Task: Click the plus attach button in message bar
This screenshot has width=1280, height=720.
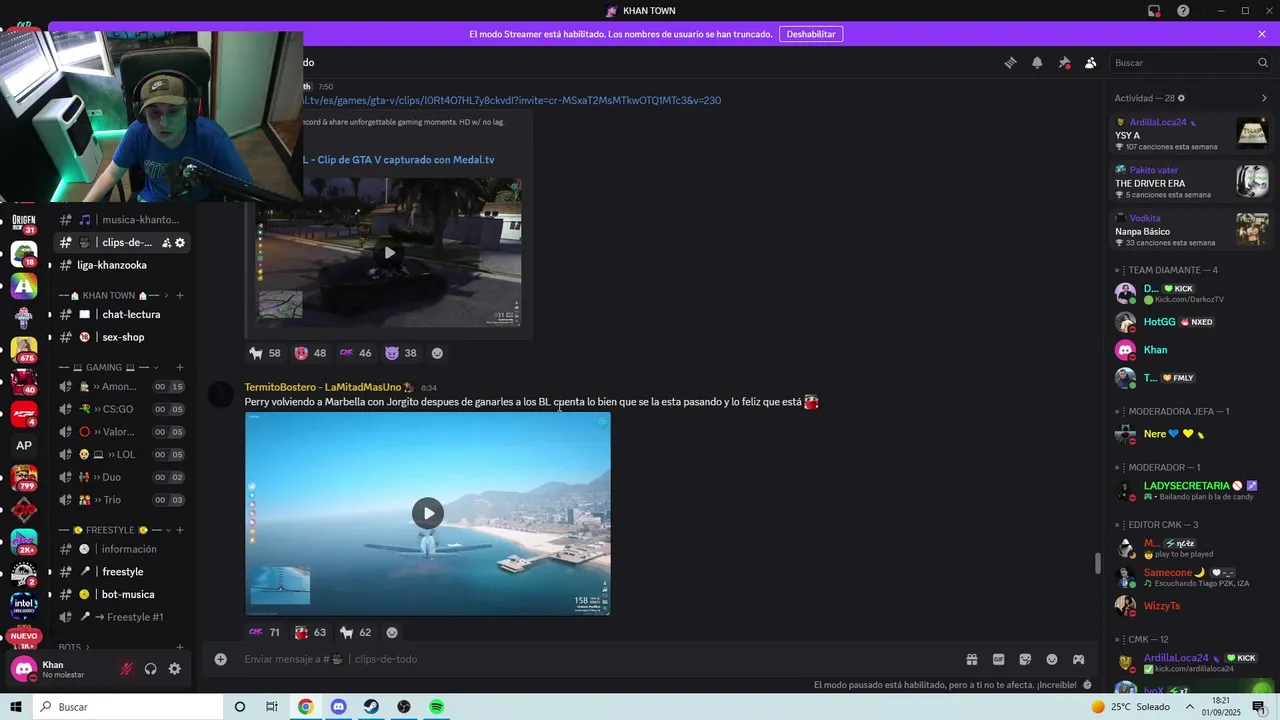Action: pyautogui.click(x=221, y=659)
